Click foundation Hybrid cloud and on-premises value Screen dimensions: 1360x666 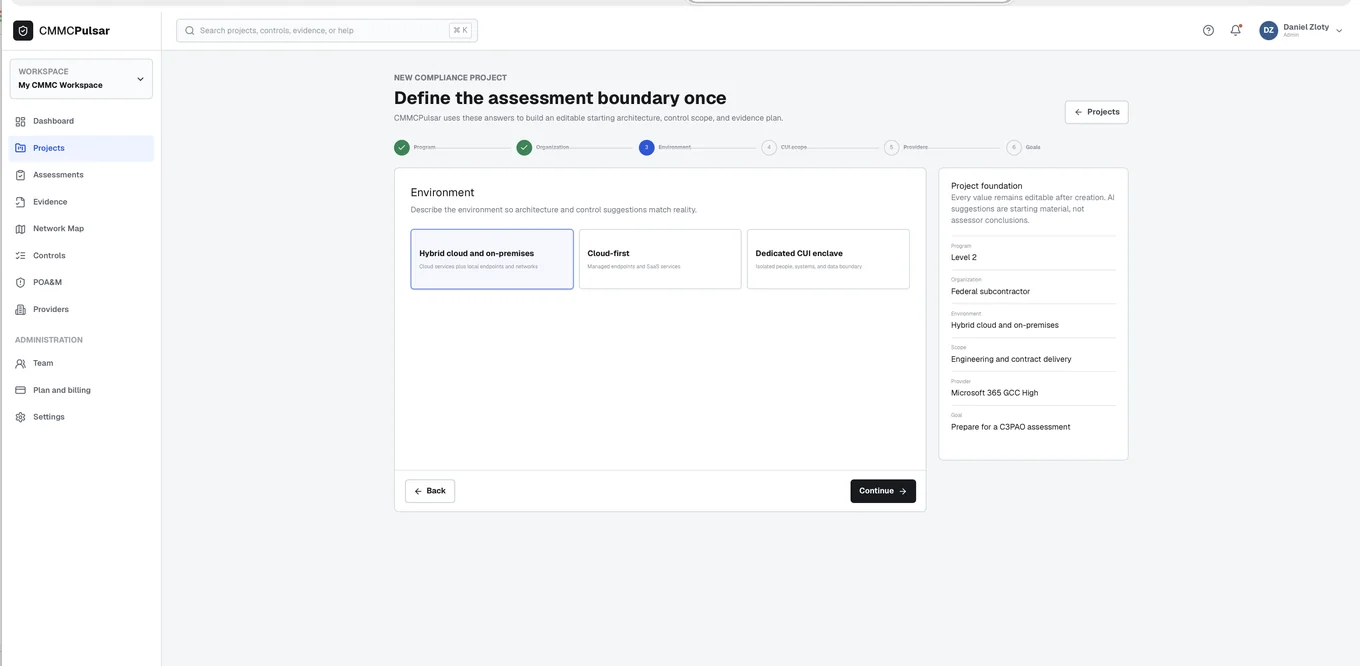pyautogui.click(x=1005, y=325)
